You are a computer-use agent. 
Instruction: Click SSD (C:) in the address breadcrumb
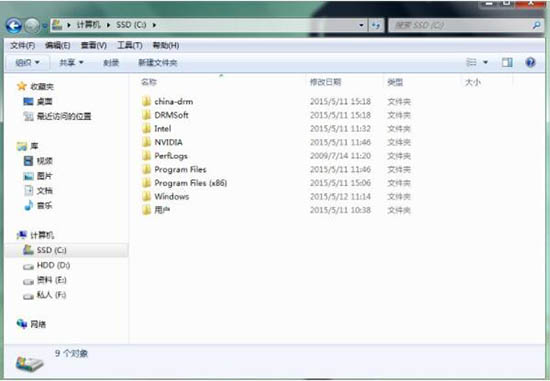pyautogui.click(x=131, y=25)
